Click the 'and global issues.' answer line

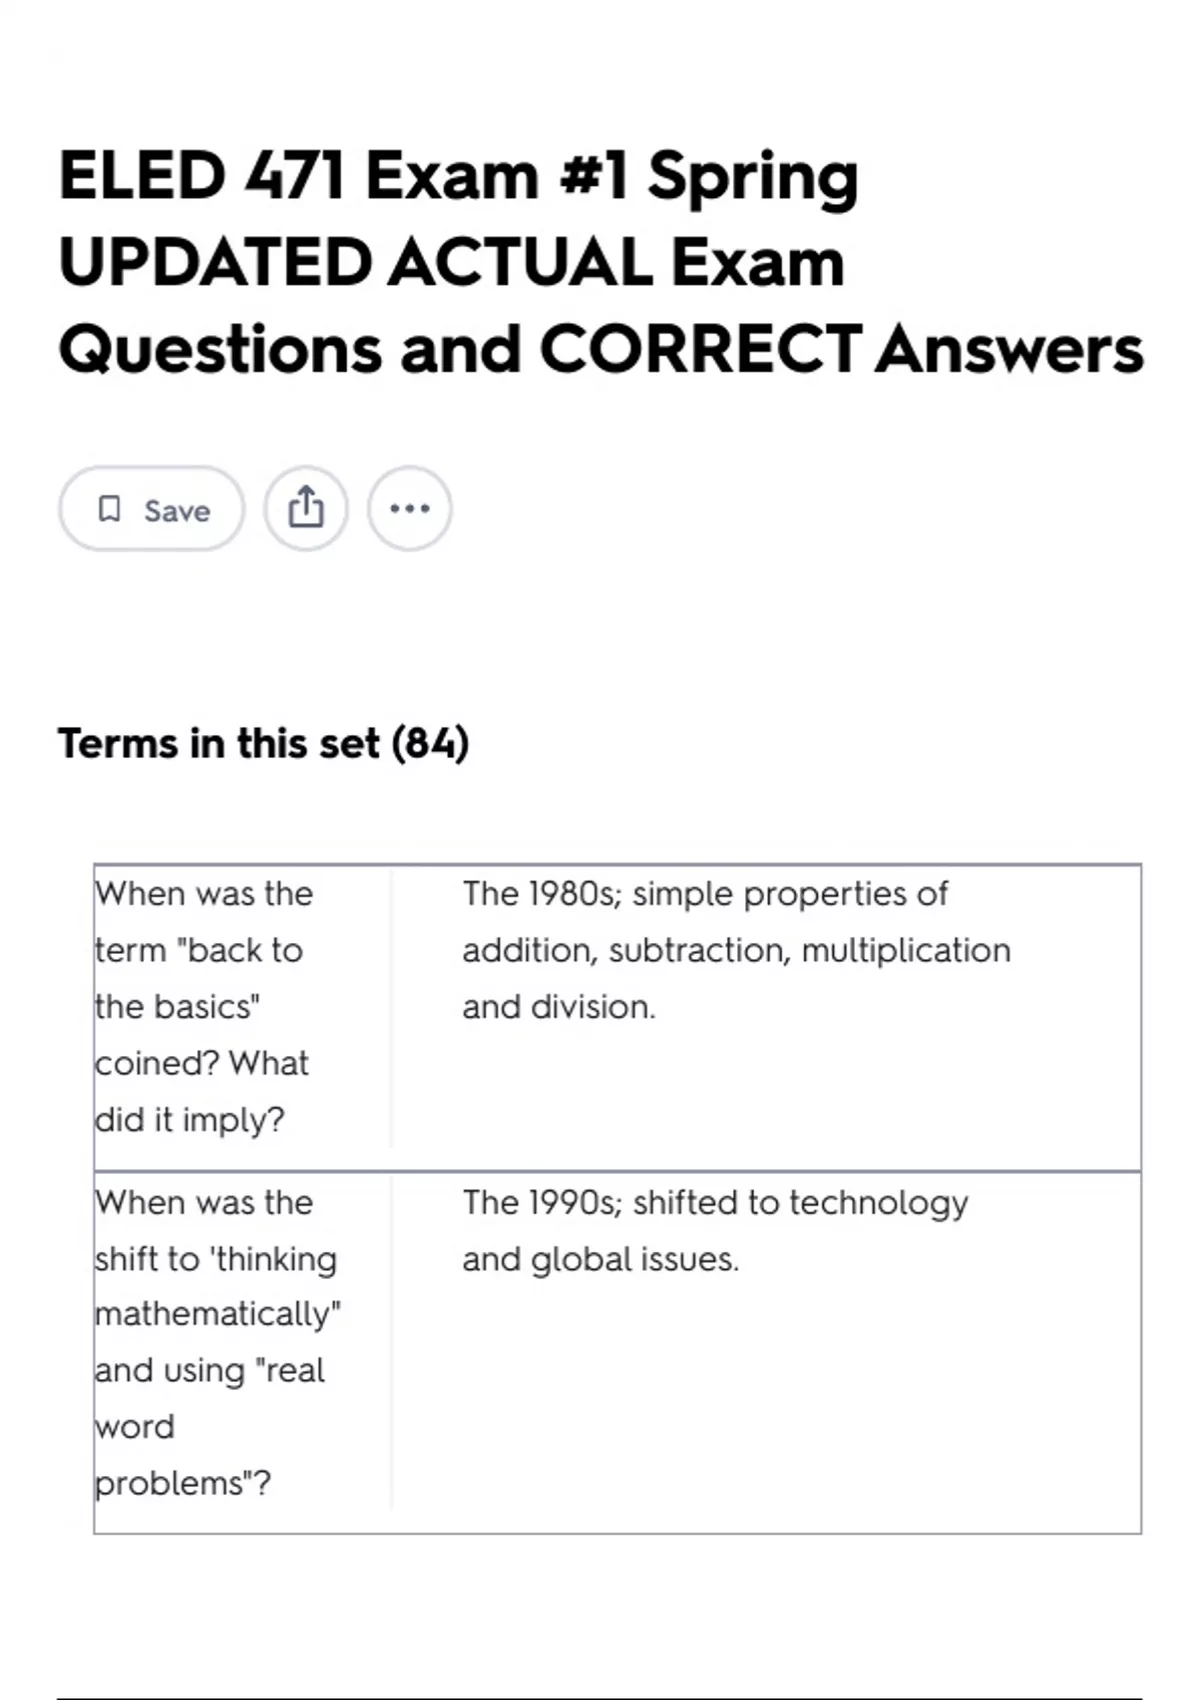click(600, 1259)
